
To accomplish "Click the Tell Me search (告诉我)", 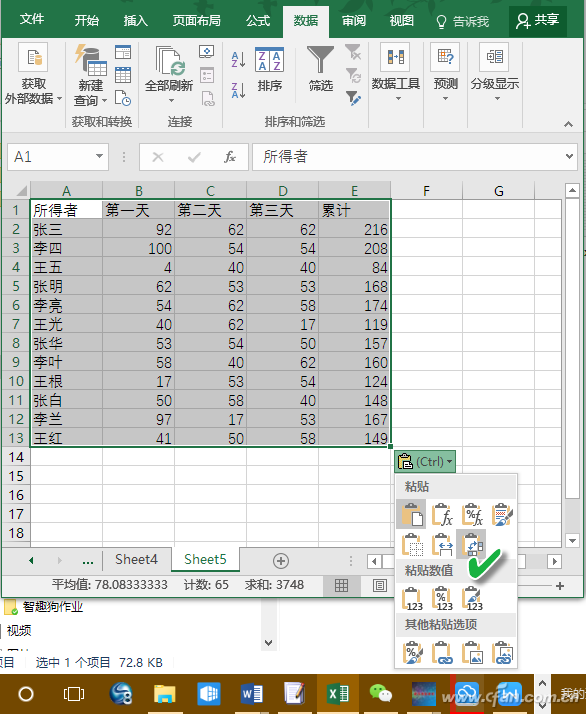I will pos(463,21).
